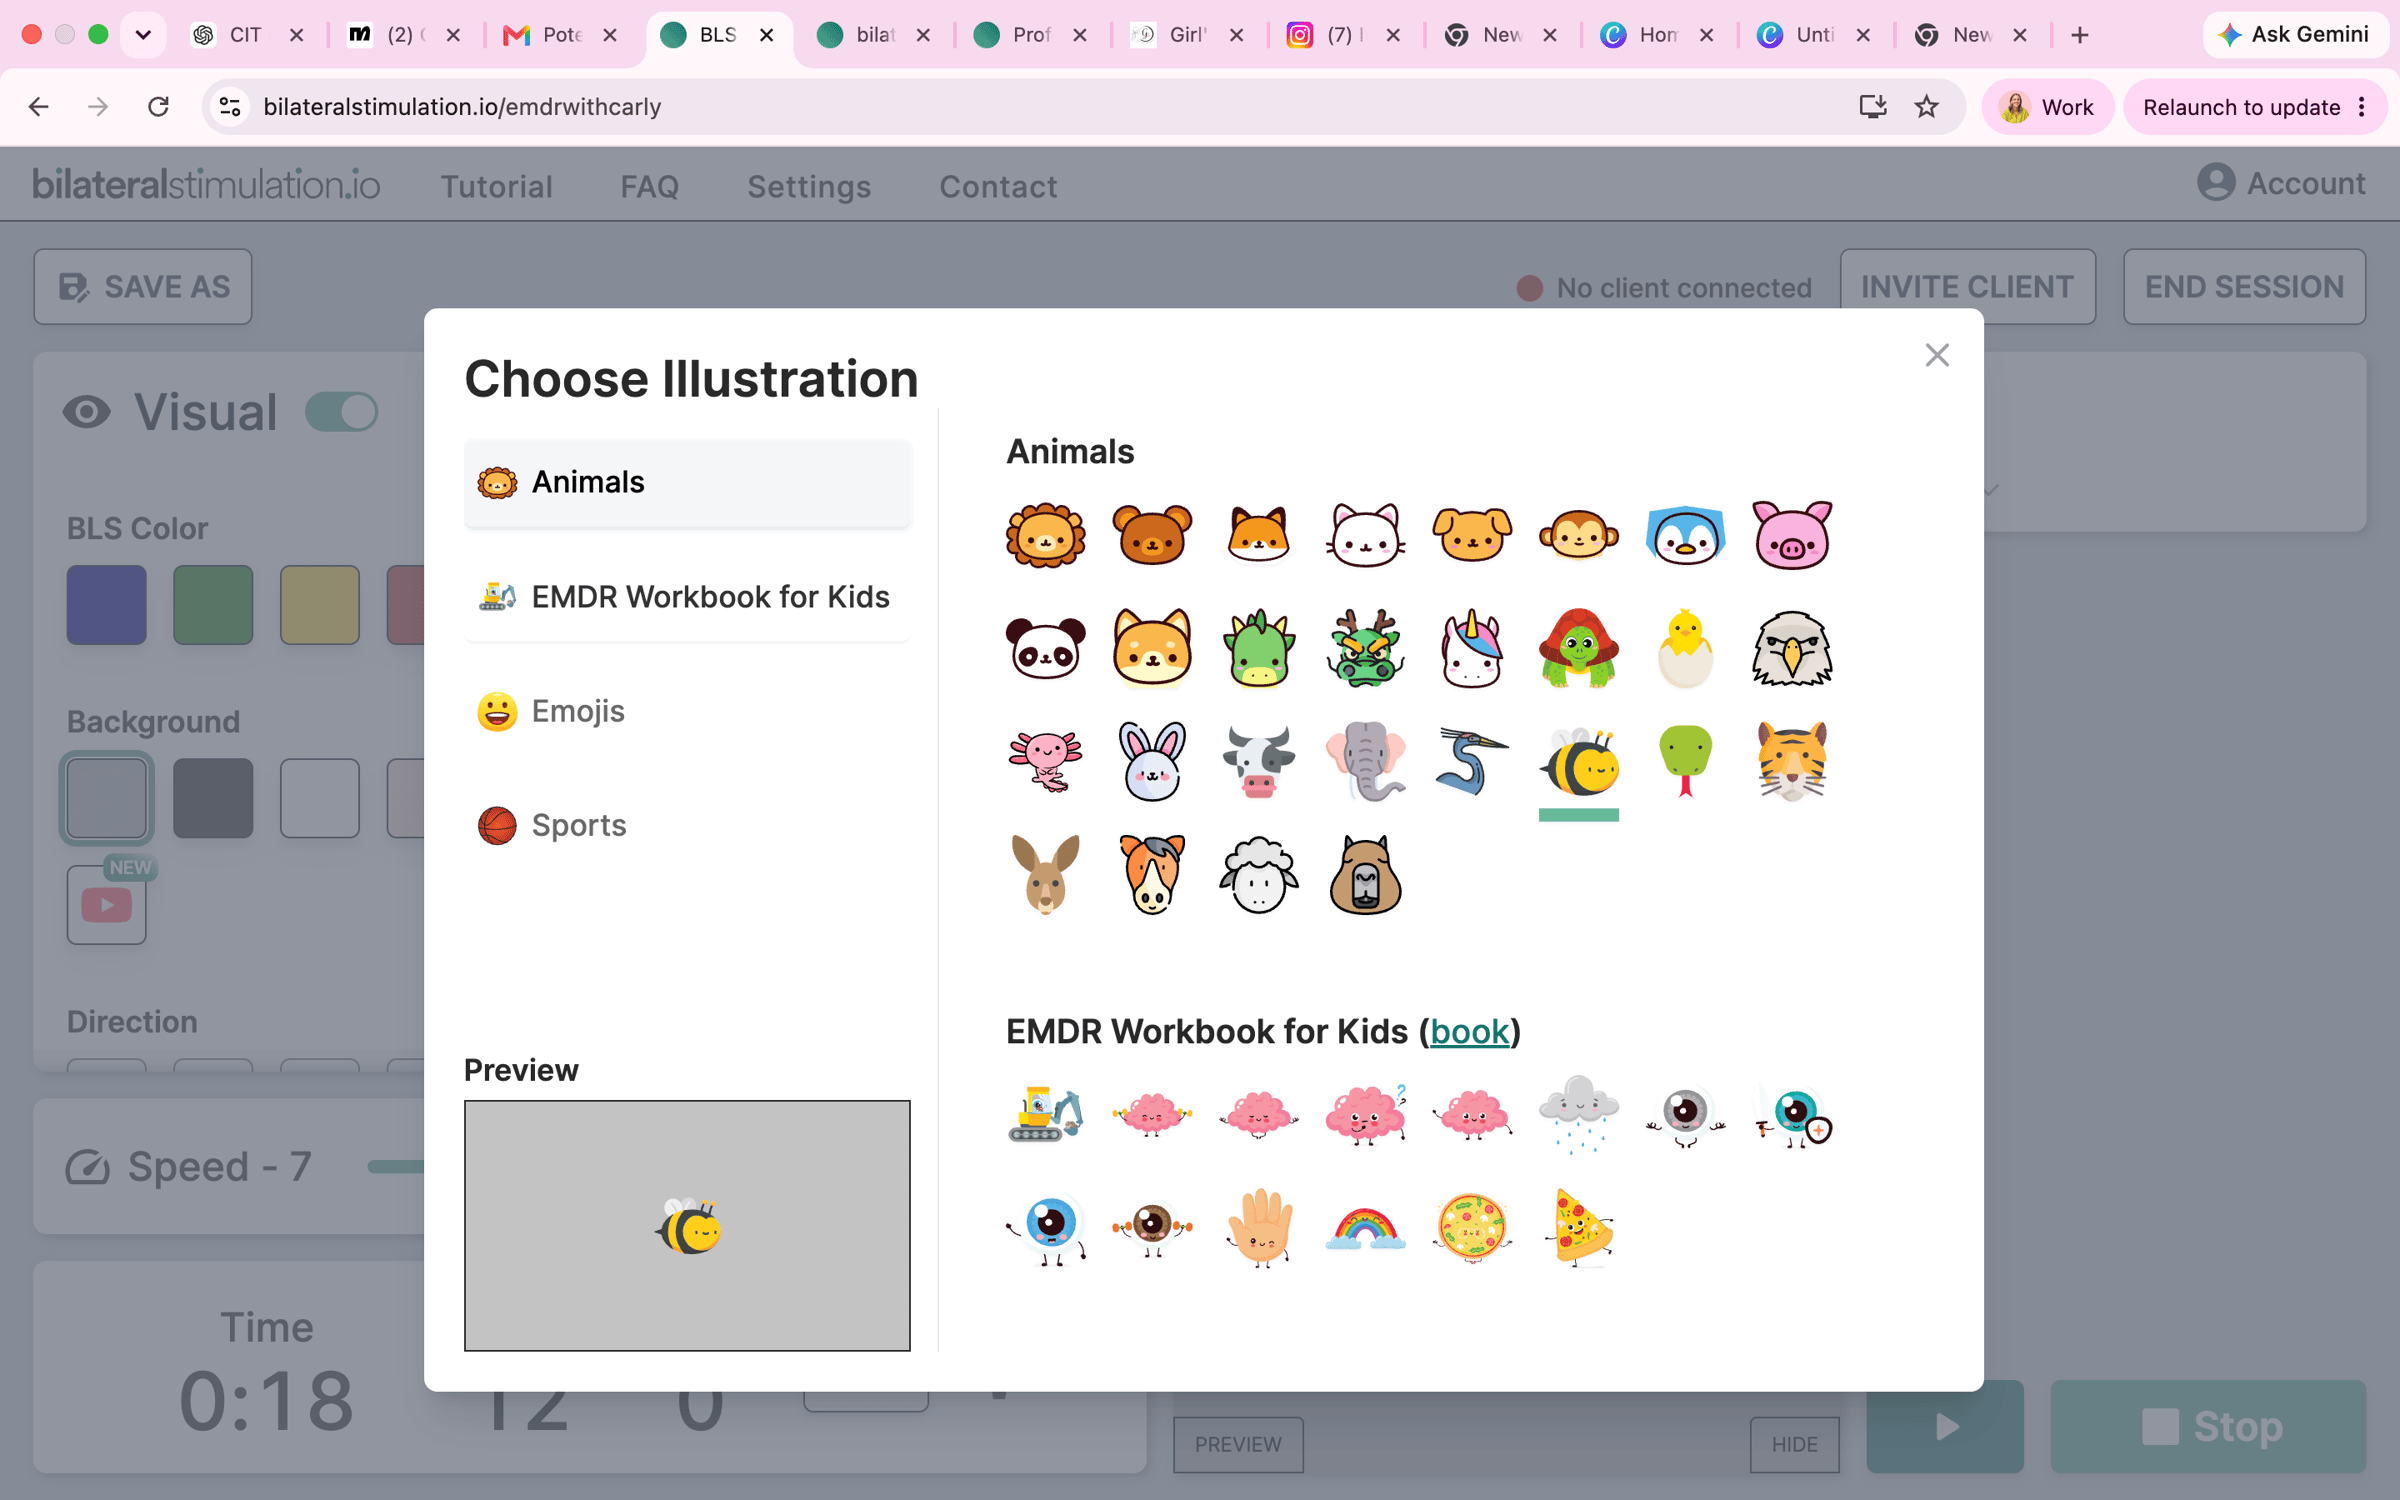Select the unicorn illustration
Viewport: 2400px width, 1500px height.
tap(1472, 648)
